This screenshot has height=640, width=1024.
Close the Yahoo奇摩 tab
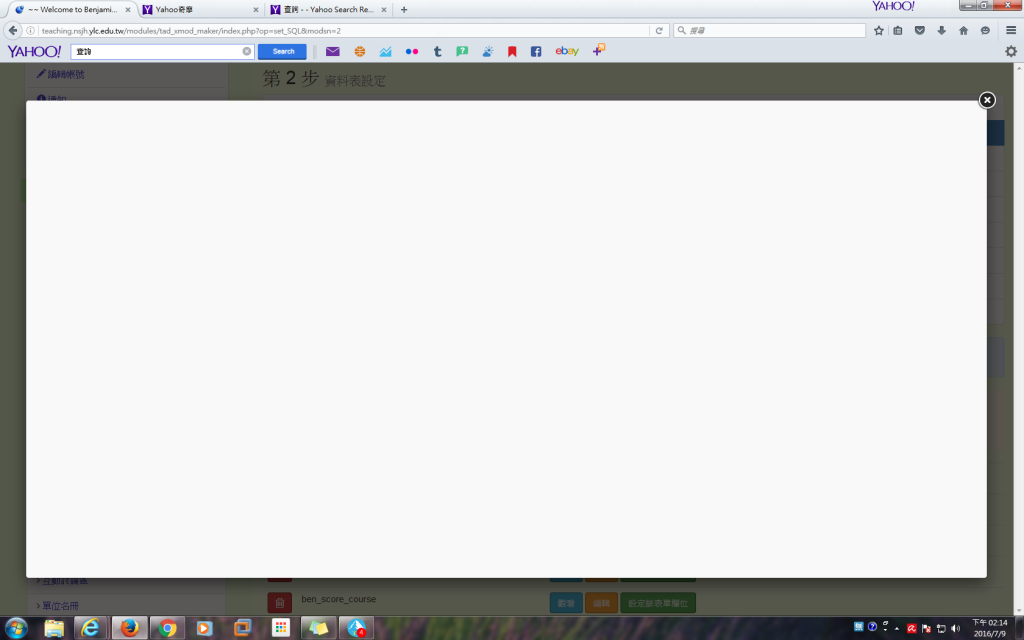256,10
